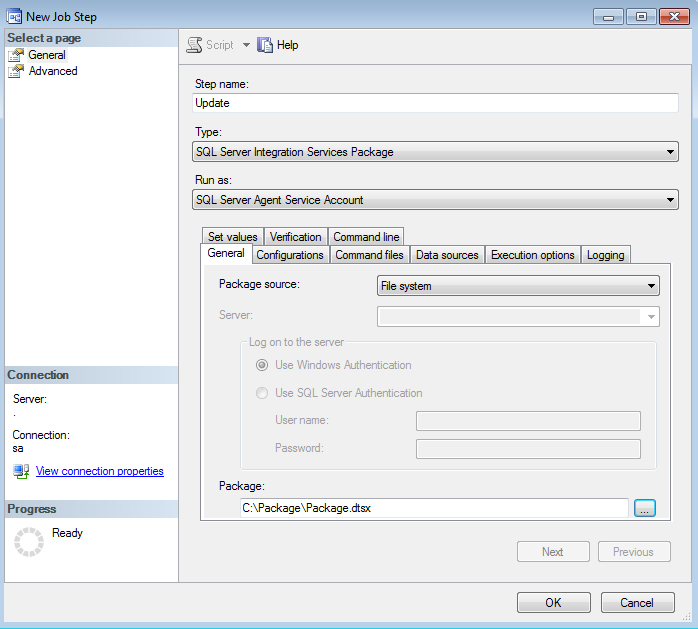The height and width of the screenshot is (629, 698).
Task: Close the New Job Step window
Action: [674, 17]
